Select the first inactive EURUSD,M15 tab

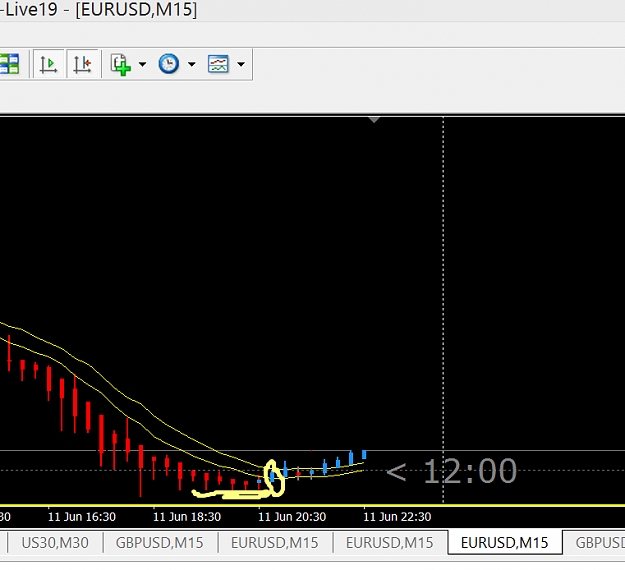point(275,542)
